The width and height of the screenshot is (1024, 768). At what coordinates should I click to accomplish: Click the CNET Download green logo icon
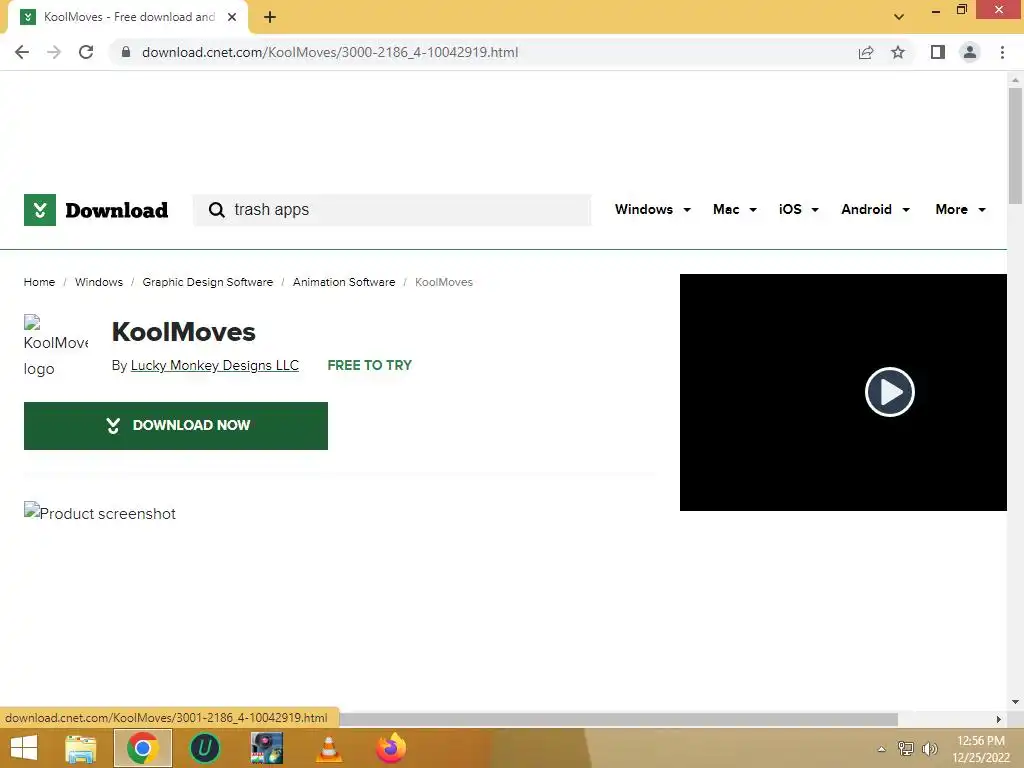pos(40,210)
